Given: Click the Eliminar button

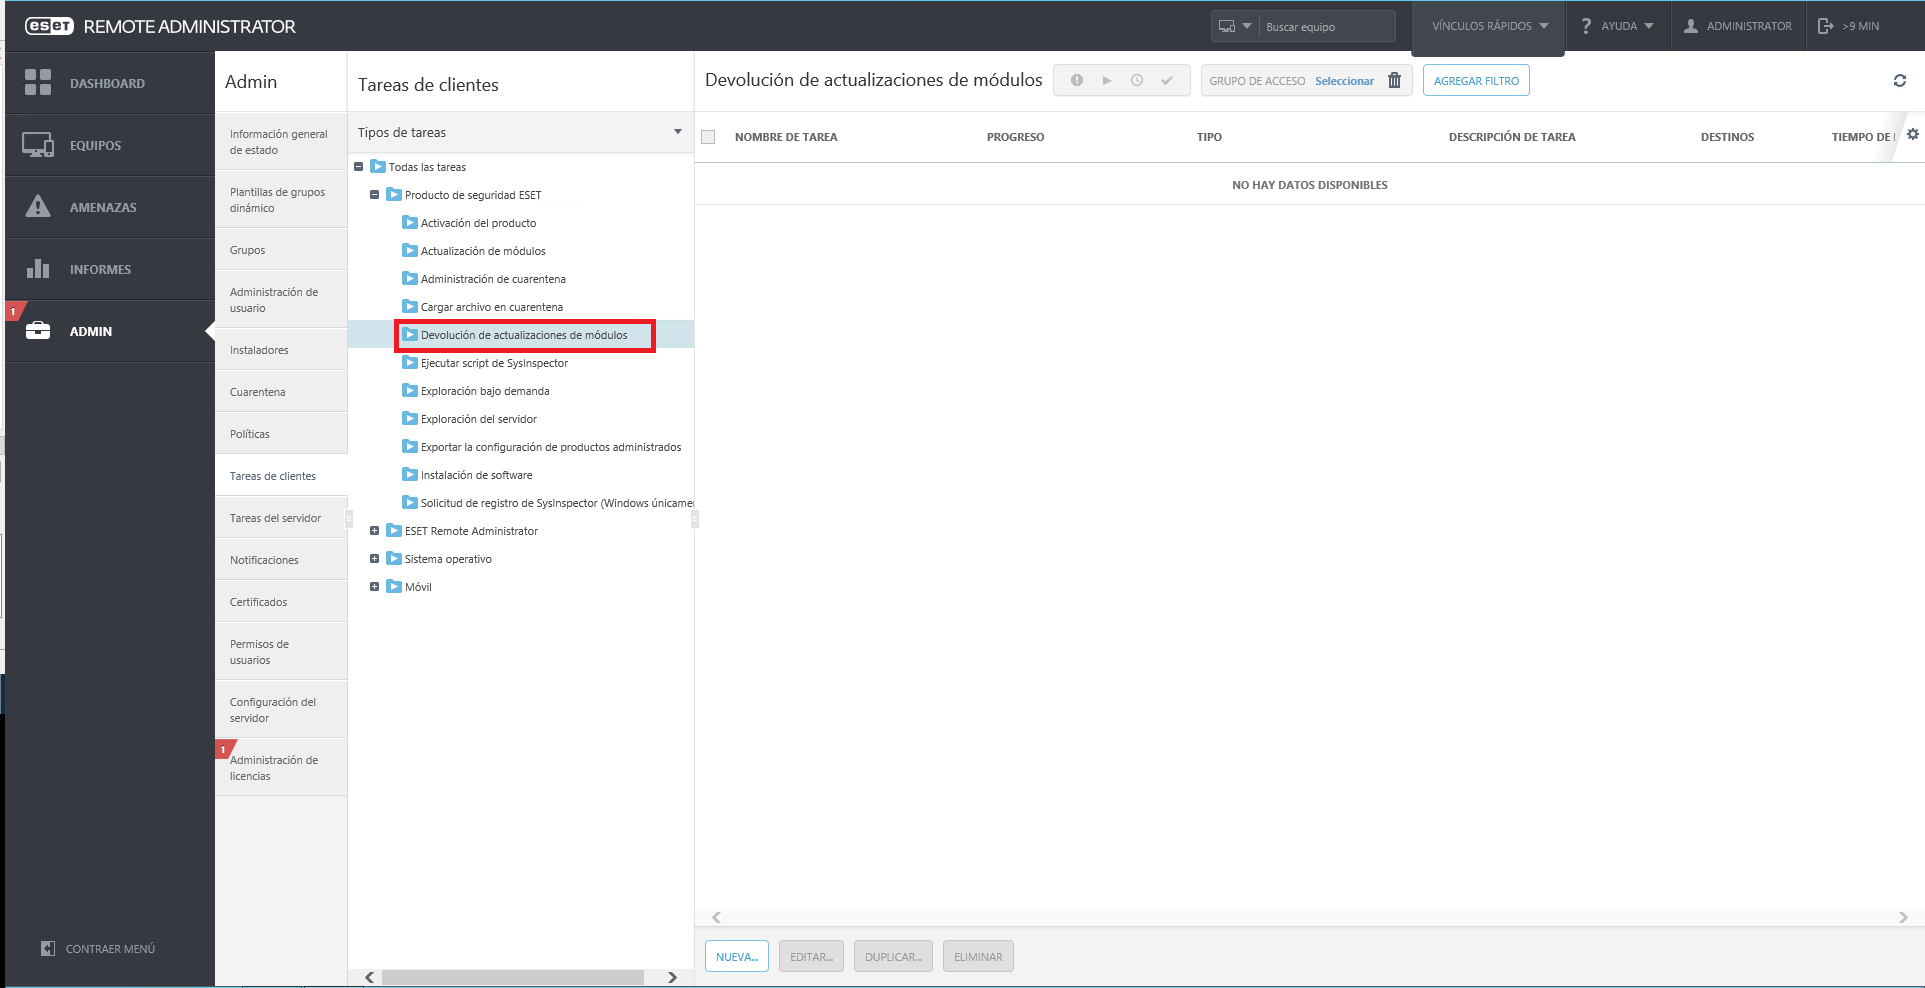Looking at the screenshot, I should [978, 956].
